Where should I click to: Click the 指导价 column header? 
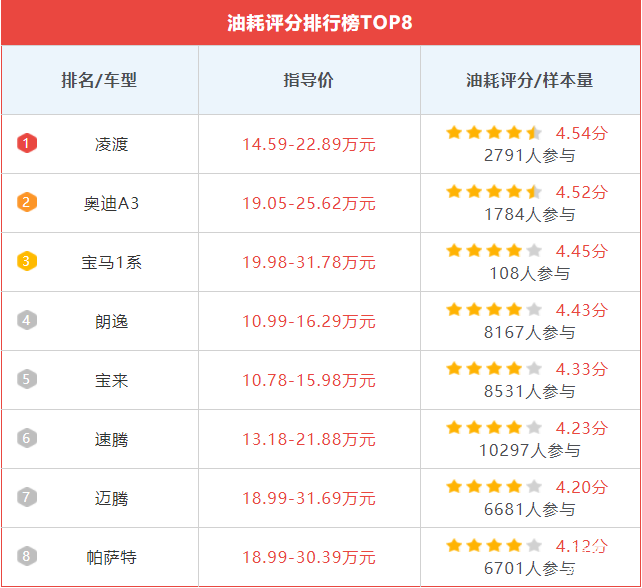point(309,80)
